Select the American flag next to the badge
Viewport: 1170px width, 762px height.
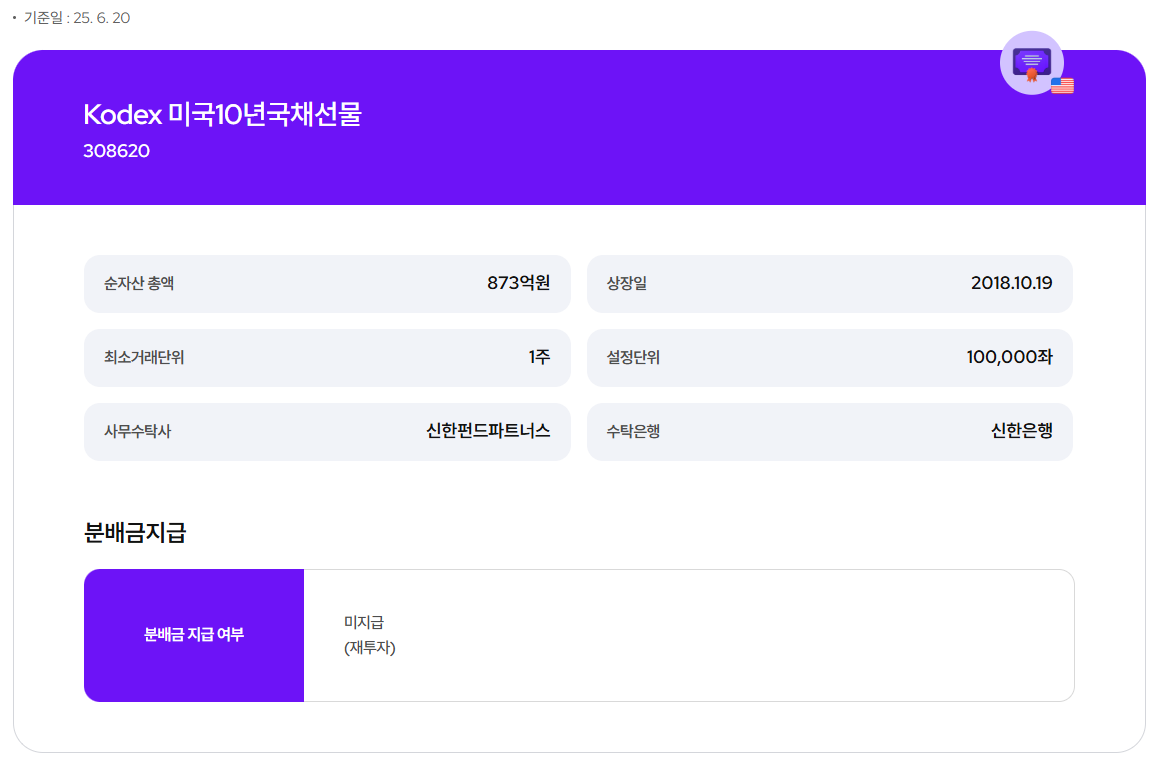pos(1061,85)
